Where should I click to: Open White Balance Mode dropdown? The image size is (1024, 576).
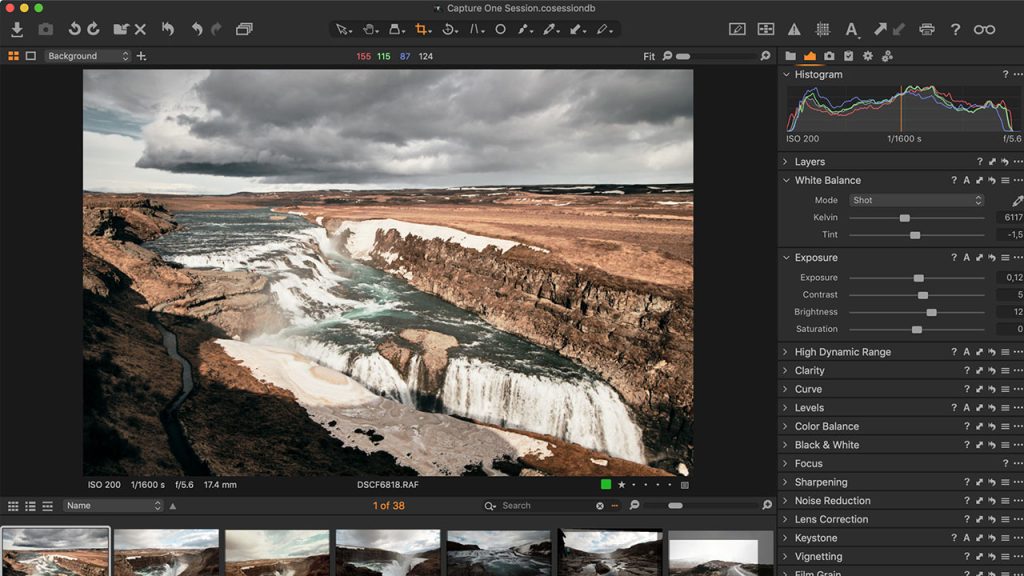tap(917, 200)
